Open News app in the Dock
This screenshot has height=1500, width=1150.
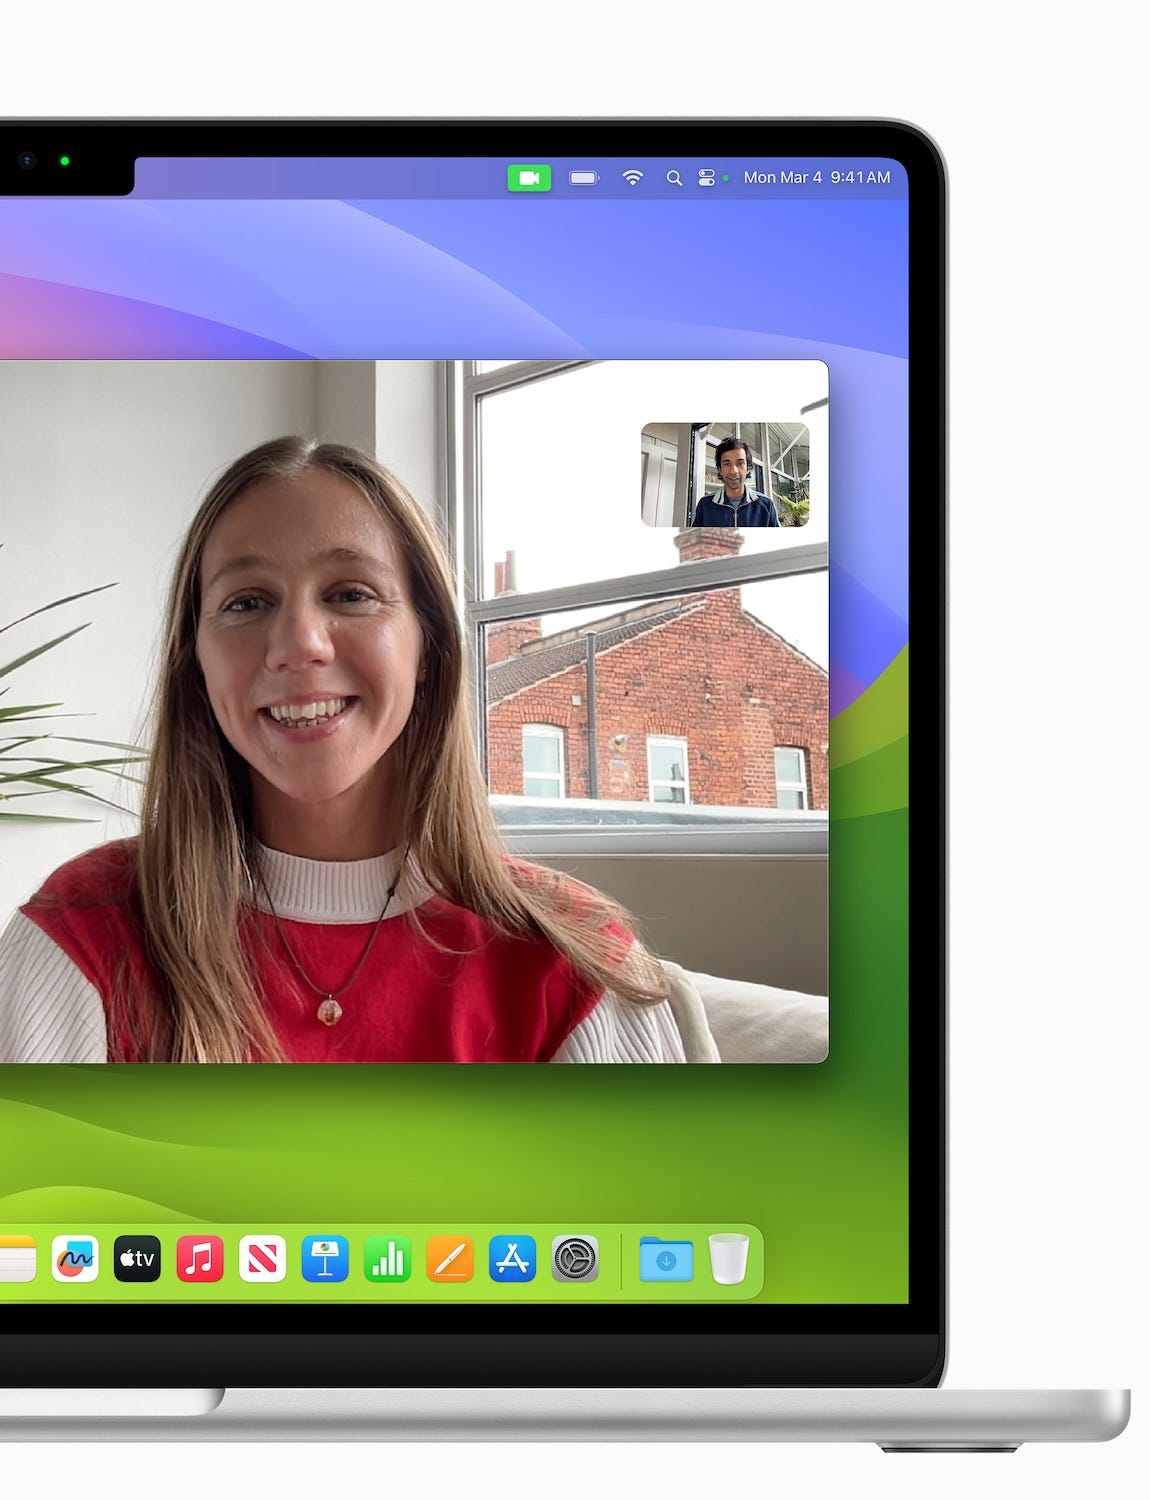[x=262, y=1259]
